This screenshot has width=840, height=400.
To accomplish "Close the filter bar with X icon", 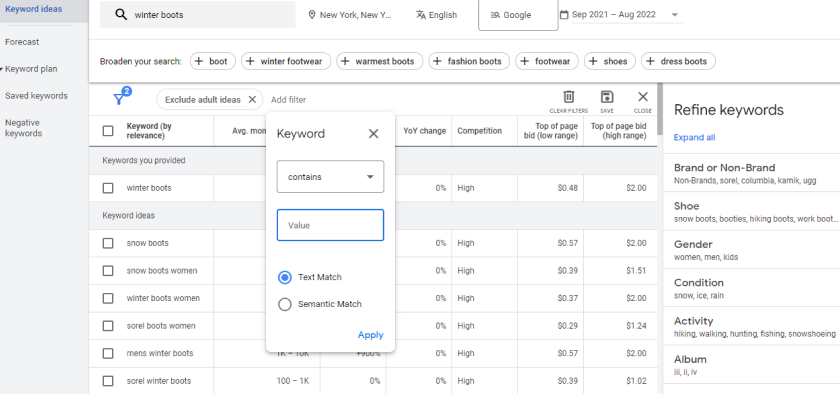I will (643, 97).
